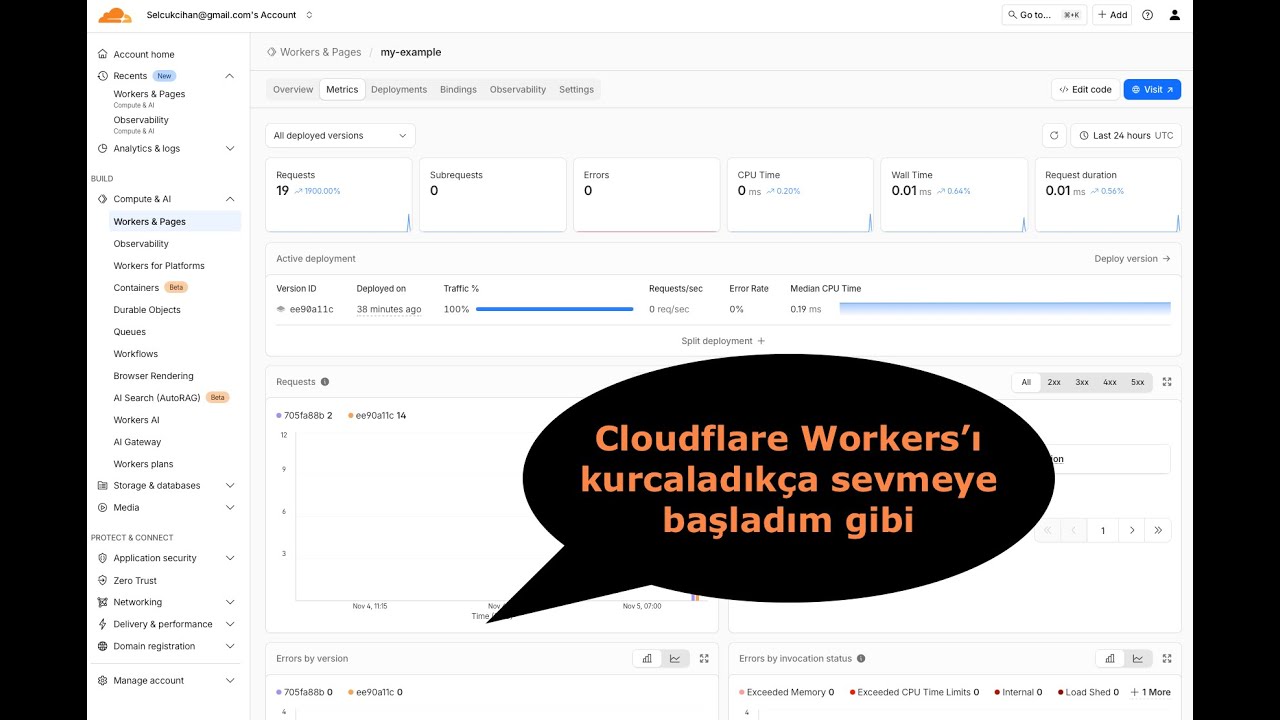
Task: Click the purple 705fa88b legend swatch in Requests
Action: [x=279, y=415]
